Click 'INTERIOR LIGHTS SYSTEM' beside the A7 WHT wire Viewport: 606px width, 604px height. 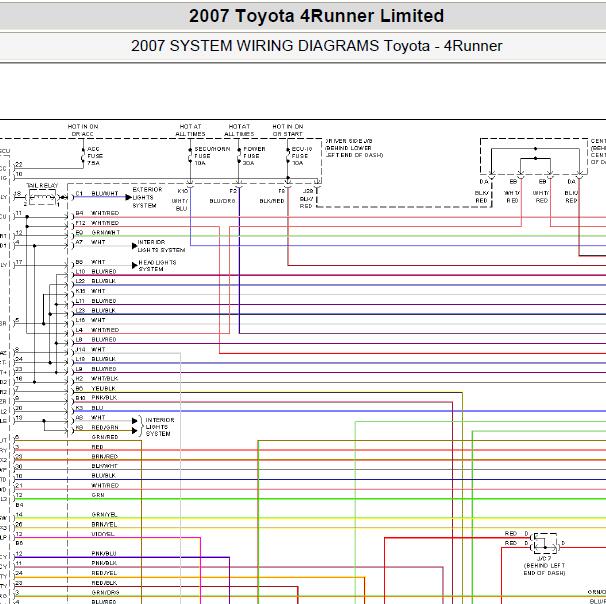click(x=161, y=246)
